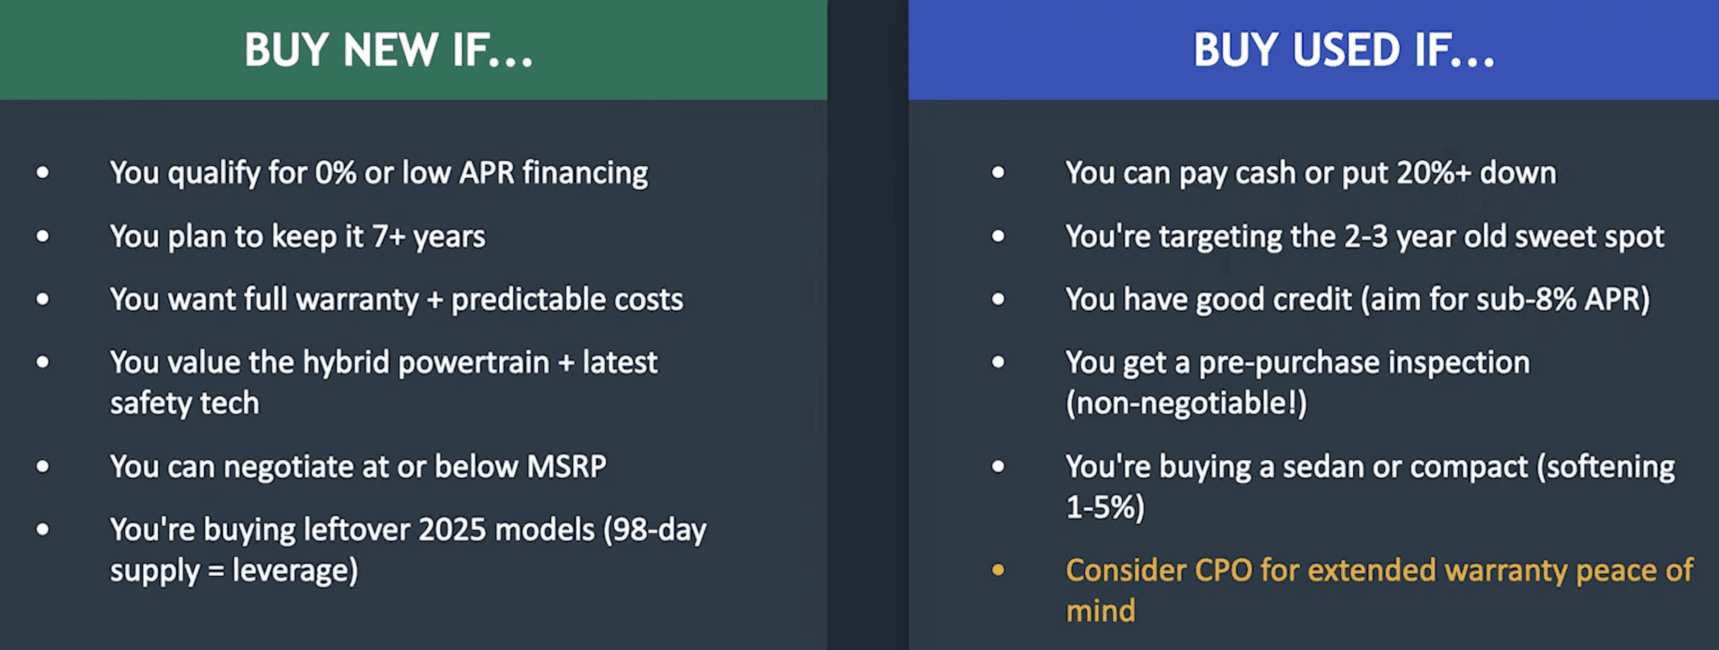The width and height of the screenshot is (1719, 650).
Task: Select the good credit sub-8% APR line
Action: pyautogui.click(x=1357, y=300)
